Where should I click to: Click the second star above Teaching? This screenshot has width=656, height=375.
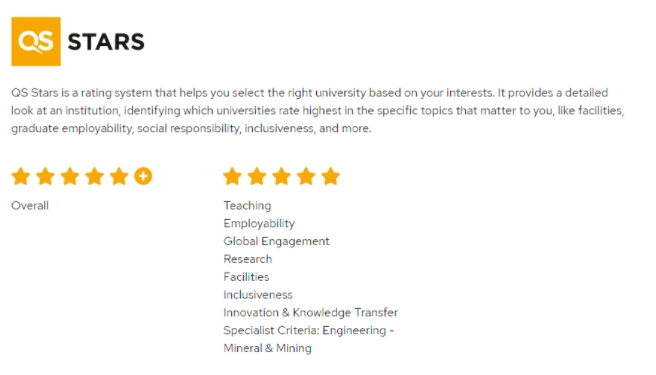point(257,176)
